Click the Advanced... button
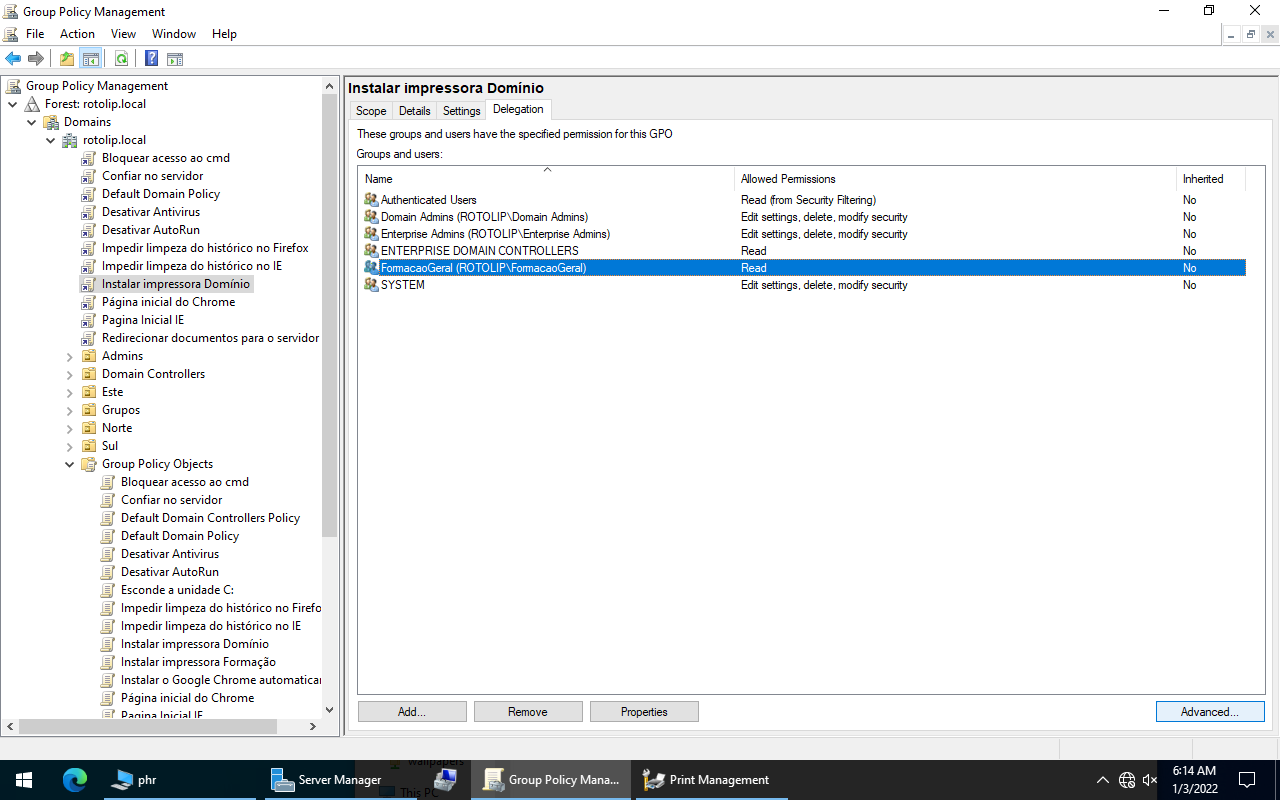This screenshot has width=1280, height=800. click(x=1209, y=712)
